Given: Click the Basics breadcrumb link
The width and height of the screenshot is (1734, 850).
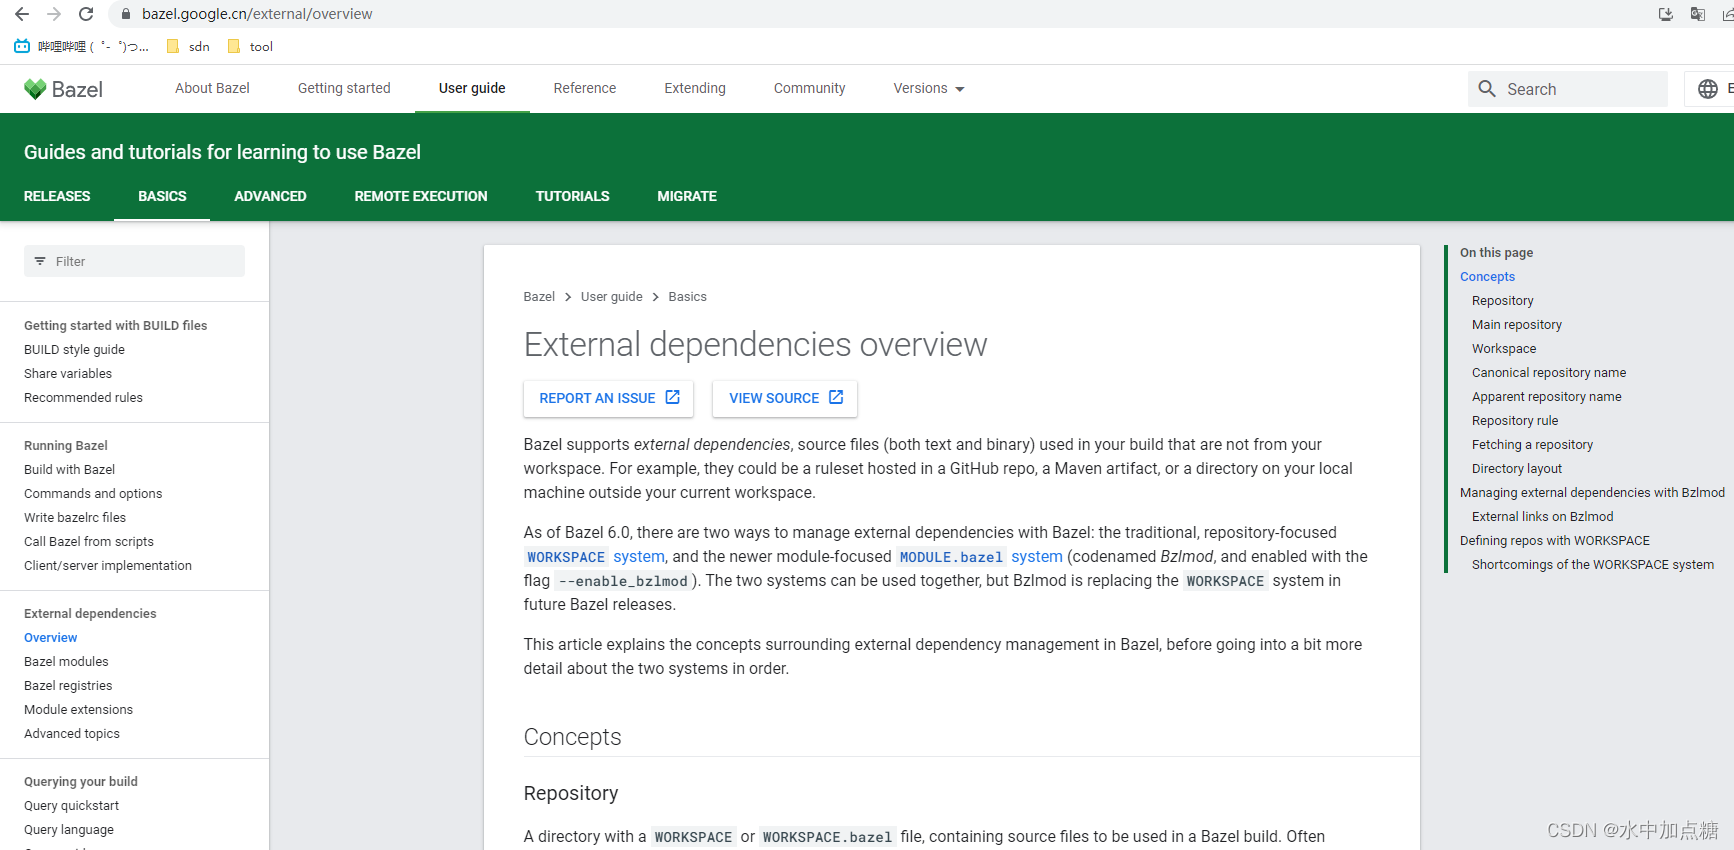Looking at the screenshot, I should click(687, 297).
